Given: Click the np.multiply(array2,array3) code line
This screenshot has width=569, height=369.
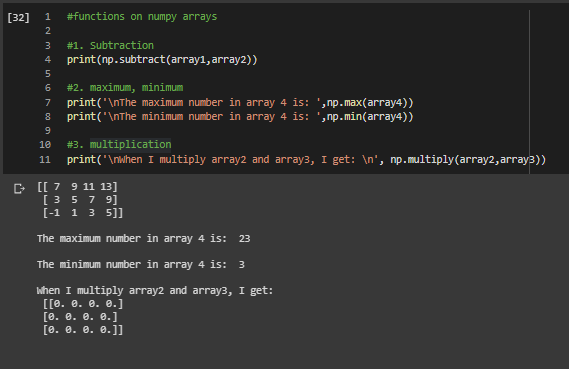Looking at the screenshot, I should click(x=306, y=160).
